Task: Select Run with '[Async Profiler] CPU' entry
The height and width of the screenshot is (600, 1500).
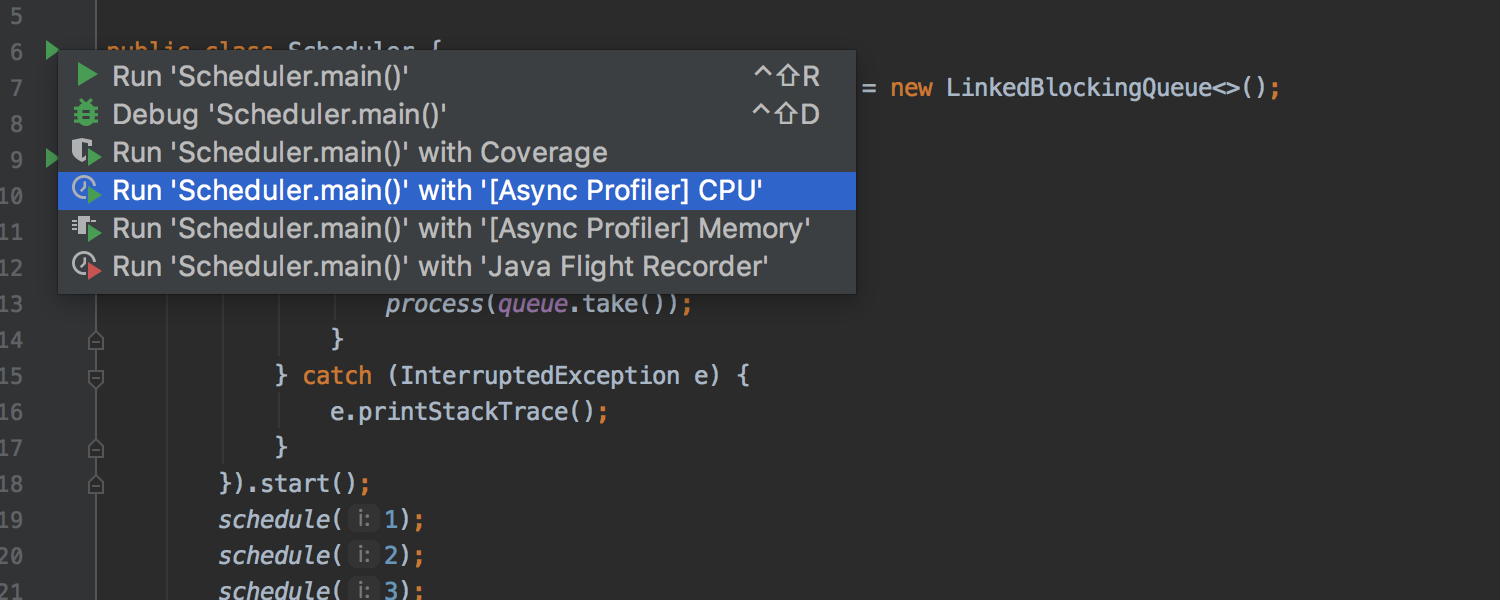Action: pos(437,190)
